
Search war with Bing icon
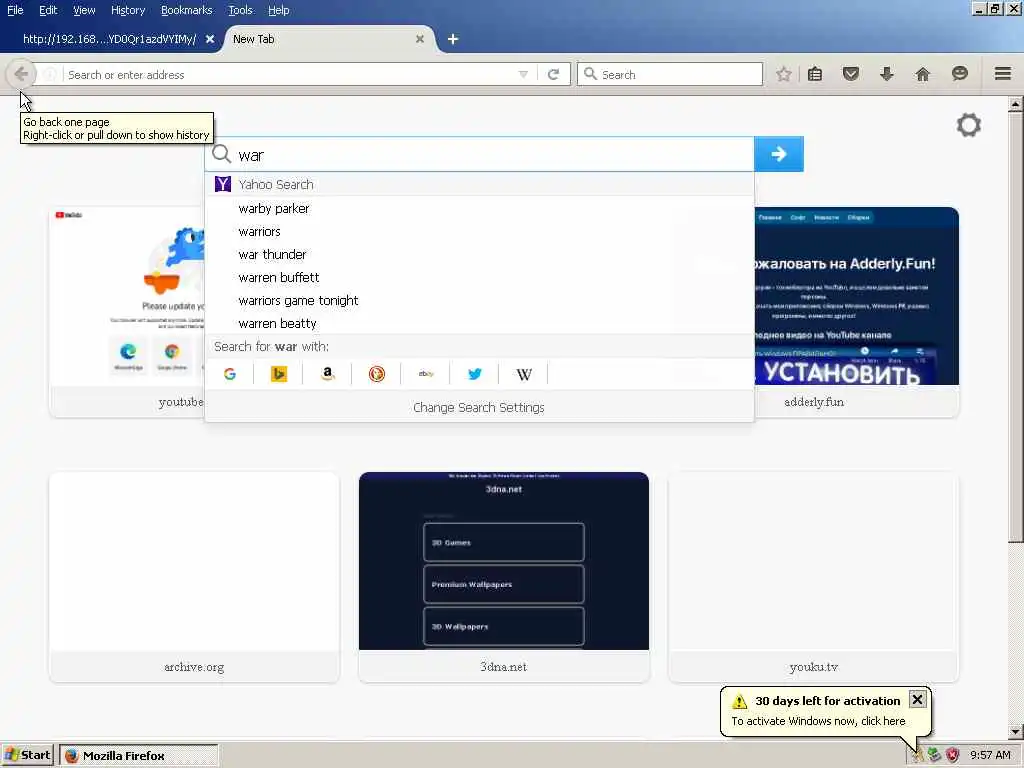(279, 374)
